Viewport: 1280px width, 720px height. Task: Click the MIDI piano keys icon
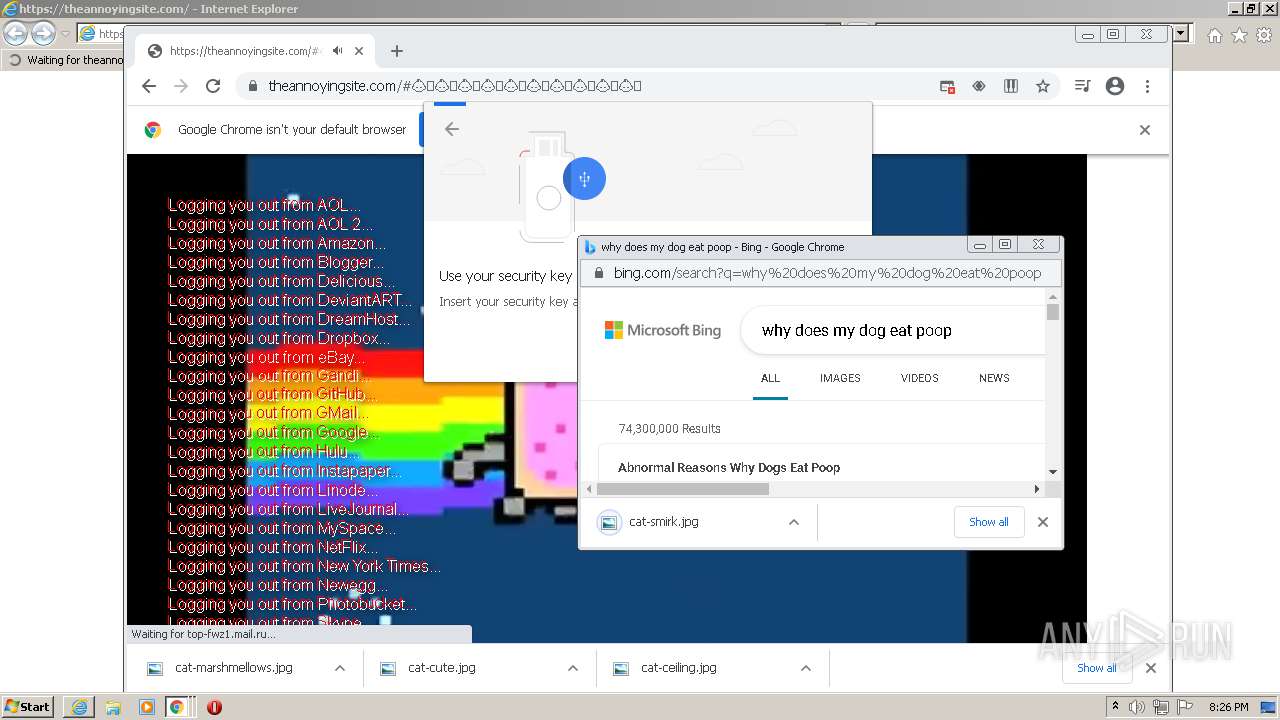pos(1011,86)
